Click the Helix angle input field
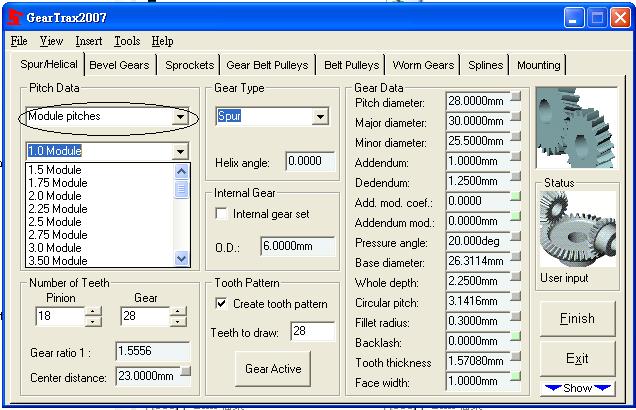636x410 pixels. [310, 161]
